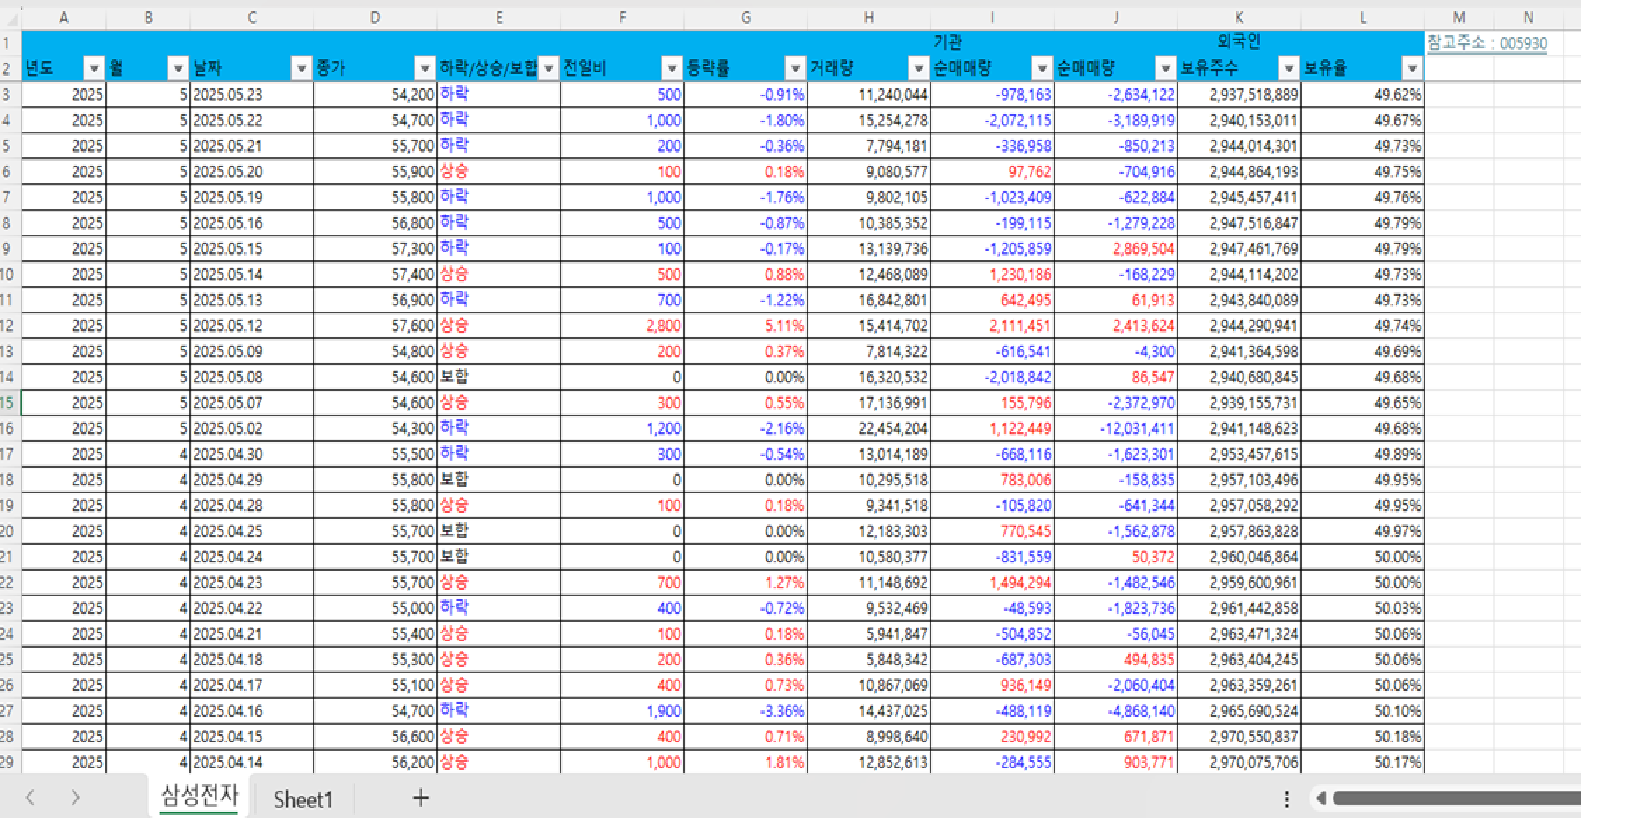This screenshot has width=1626, height=834.
Task: Switch to the Sheet1 tab
Action: [x=302, y=799]
